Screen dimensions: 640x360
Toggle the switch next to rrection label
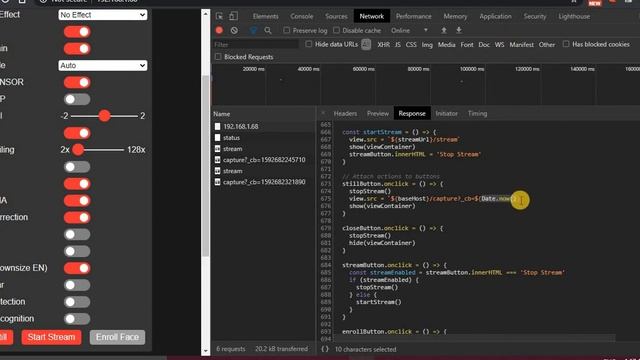tap(77, 218)
